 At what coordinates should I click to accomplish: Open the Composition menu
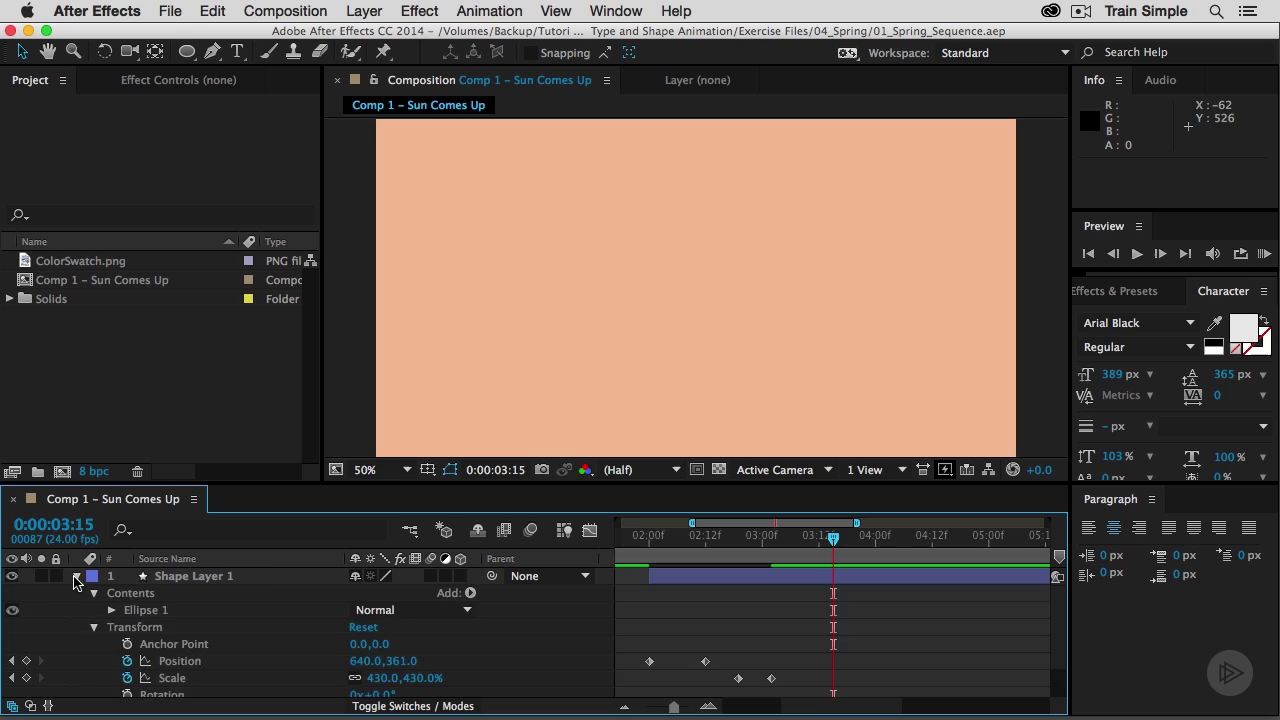pos(285,11)
